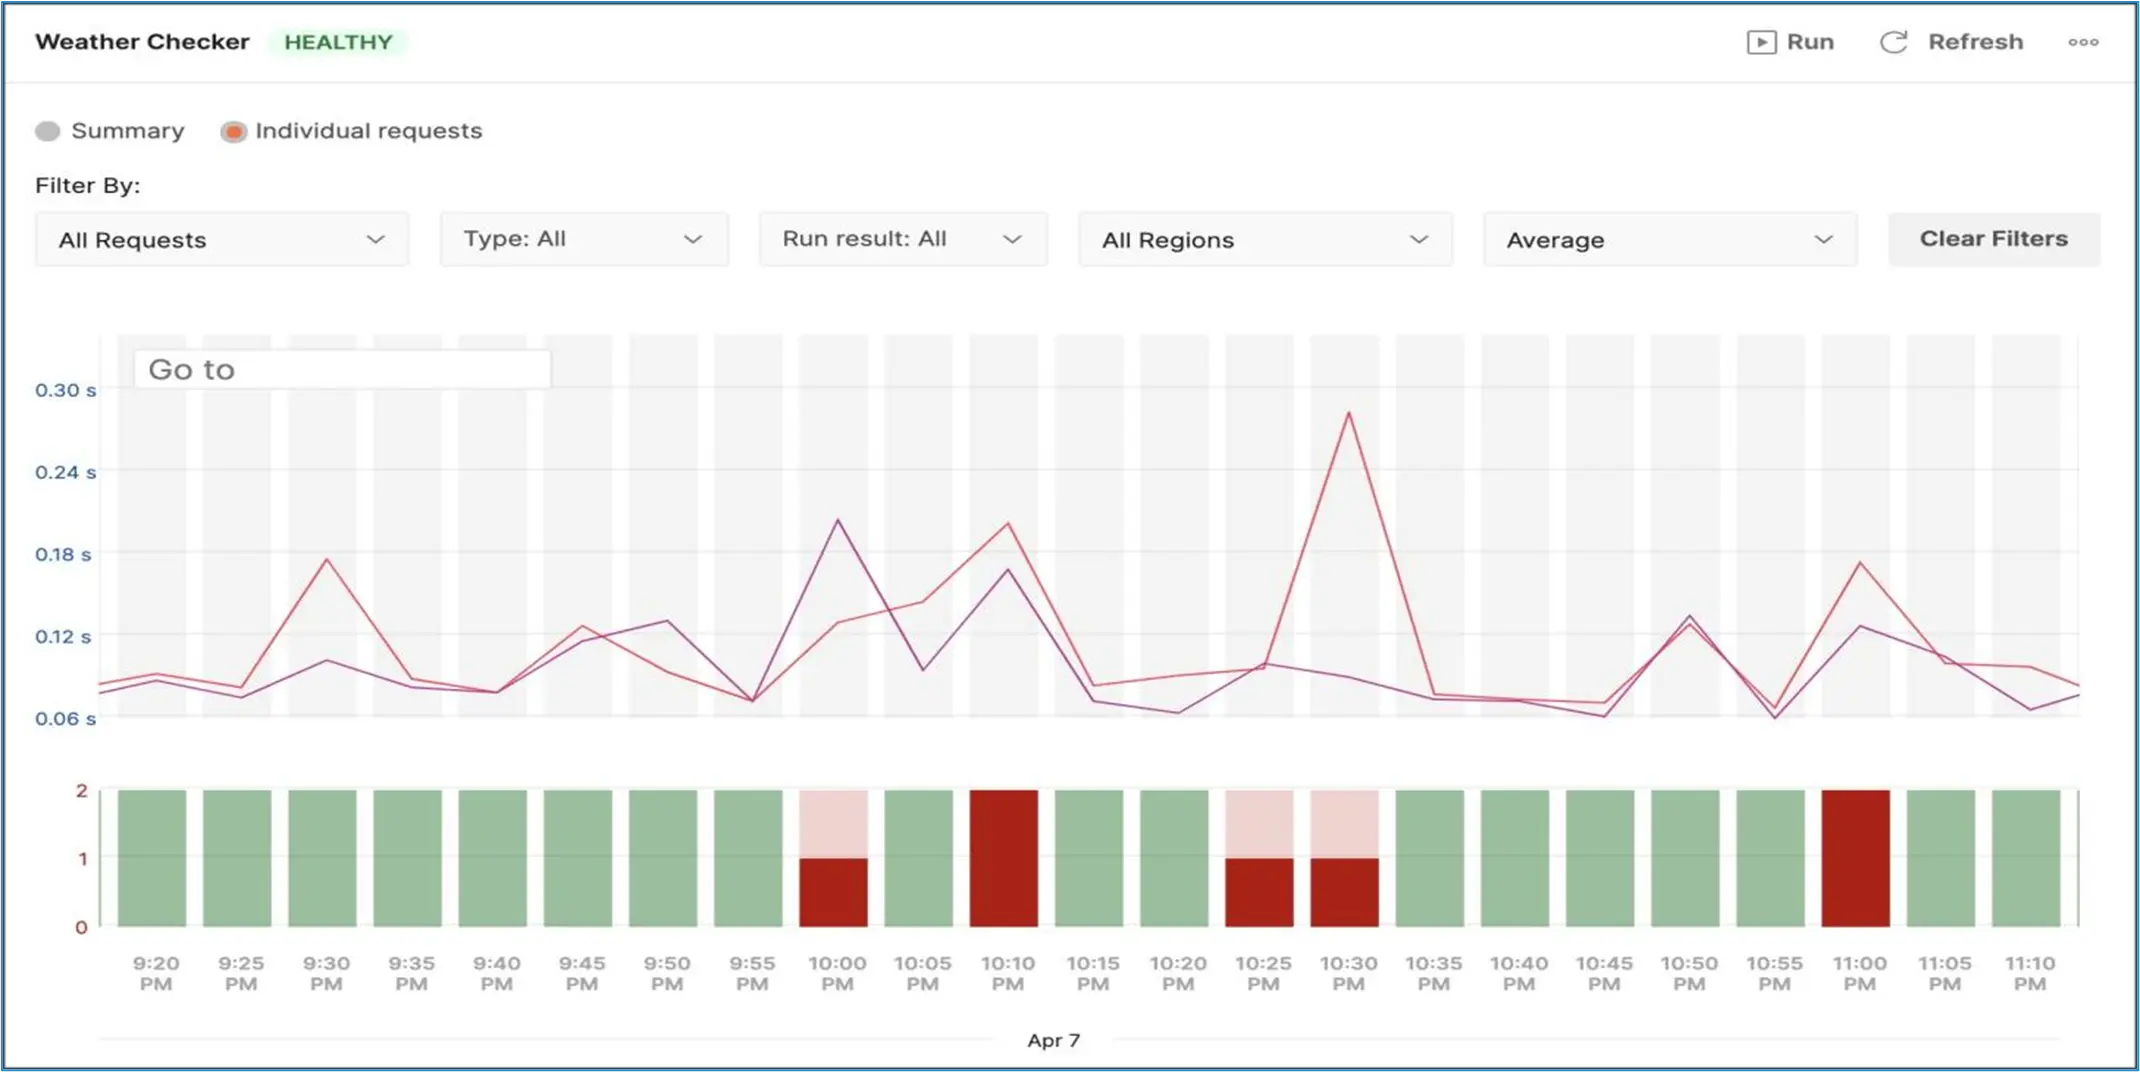Image resolution: width=2140 pixels, height=1072 pixels.
Task: Open the Run result: All dropdown
Action: [x=902, y=239]
